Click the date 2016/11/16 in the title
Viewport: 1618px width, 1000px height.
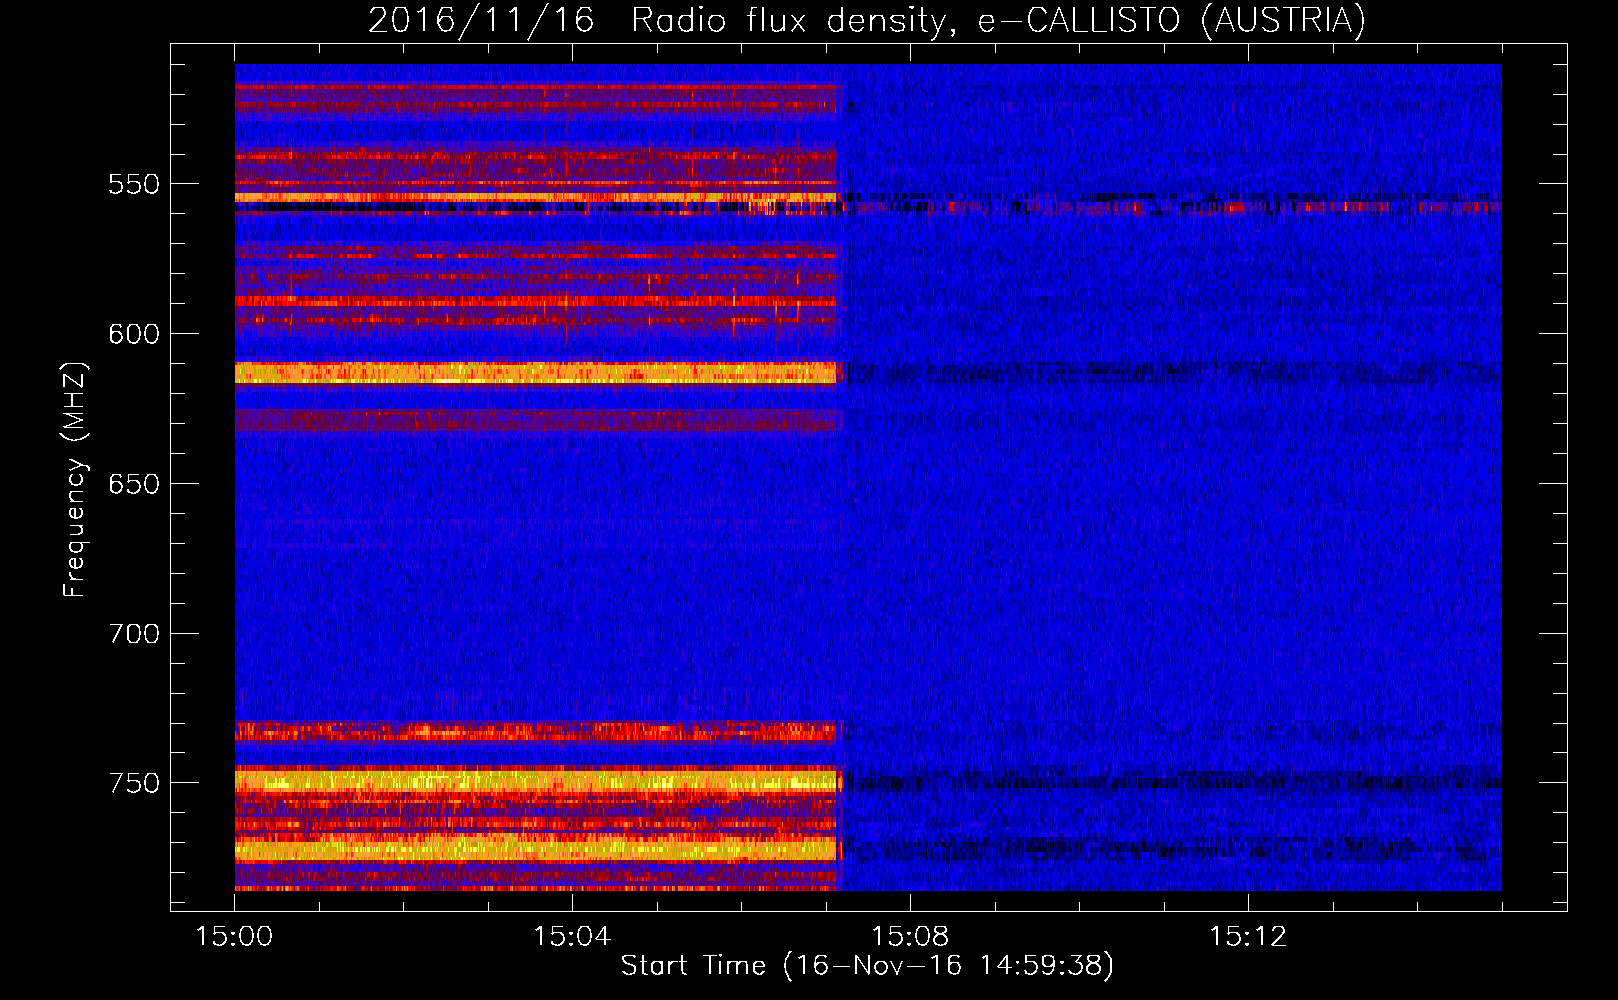481,21
